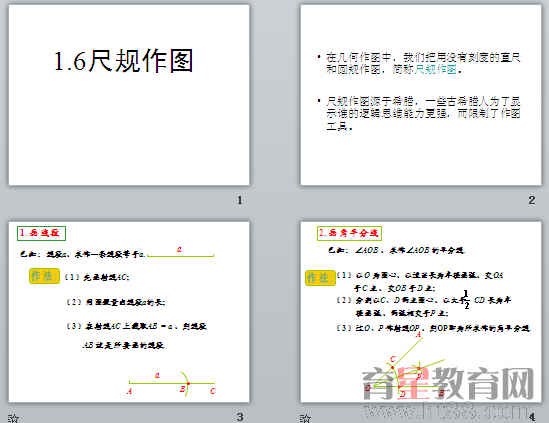The width and height of the screenshot is (549, 423).
Task: Click the slide number 2 label
Action: pyautogui.click(x=532, y=200)
